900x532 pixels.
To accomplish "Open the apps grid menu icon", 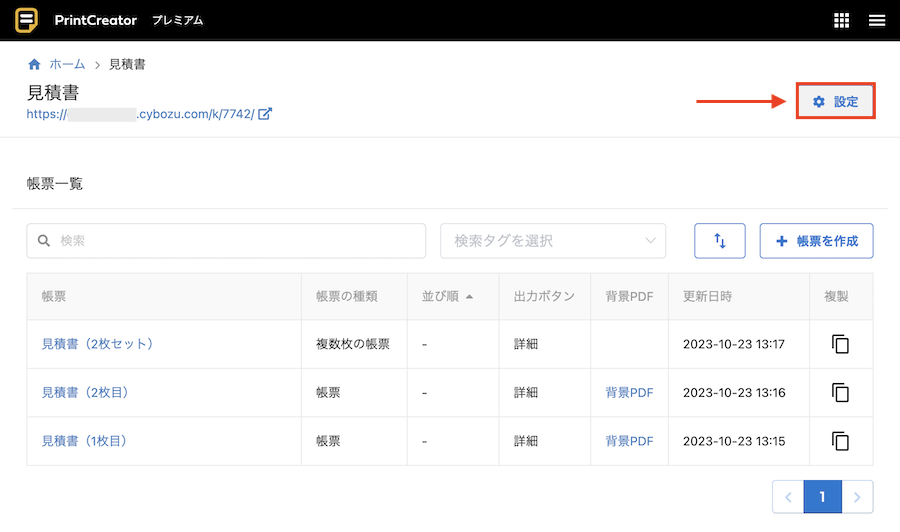I will [841, 21].
